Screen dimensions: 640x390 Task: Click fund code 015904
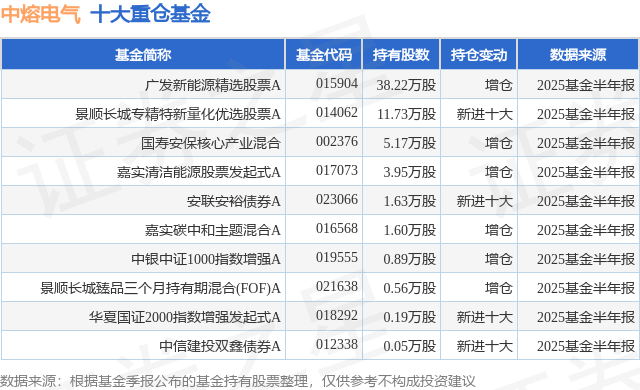click(337, 83)
